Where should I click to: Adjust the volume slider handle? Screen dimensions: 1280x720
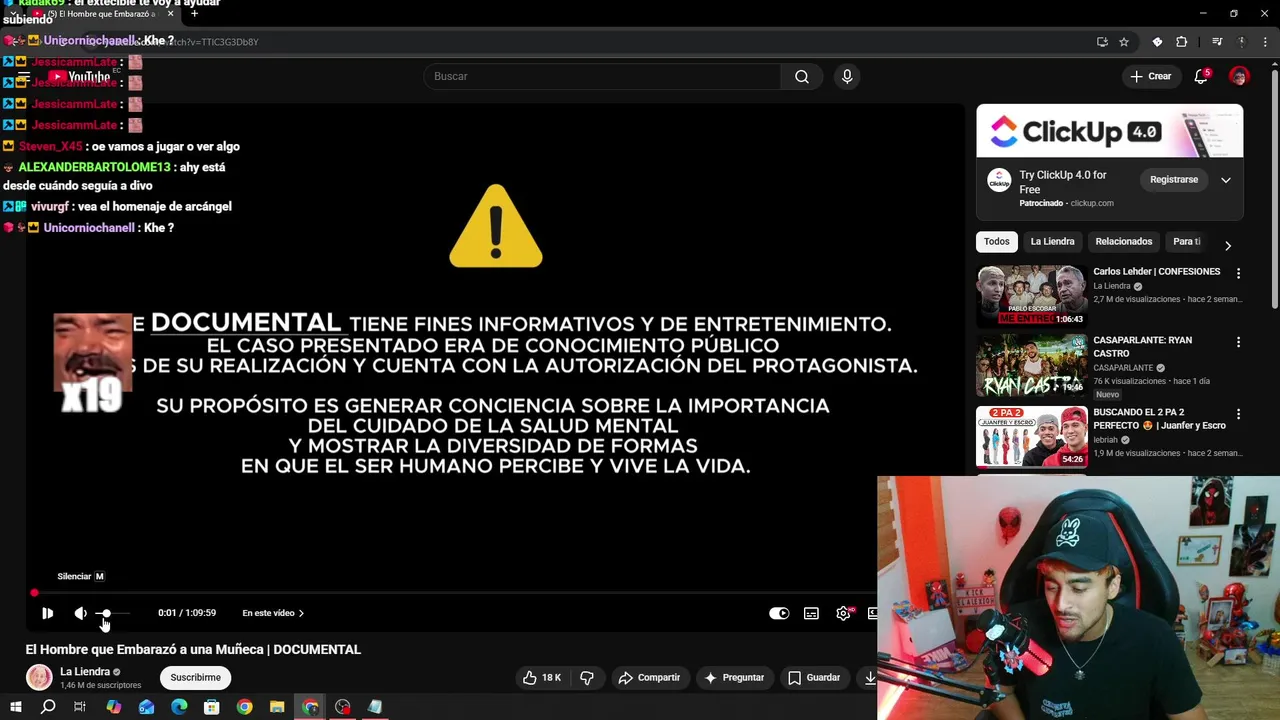pos(105,613)
